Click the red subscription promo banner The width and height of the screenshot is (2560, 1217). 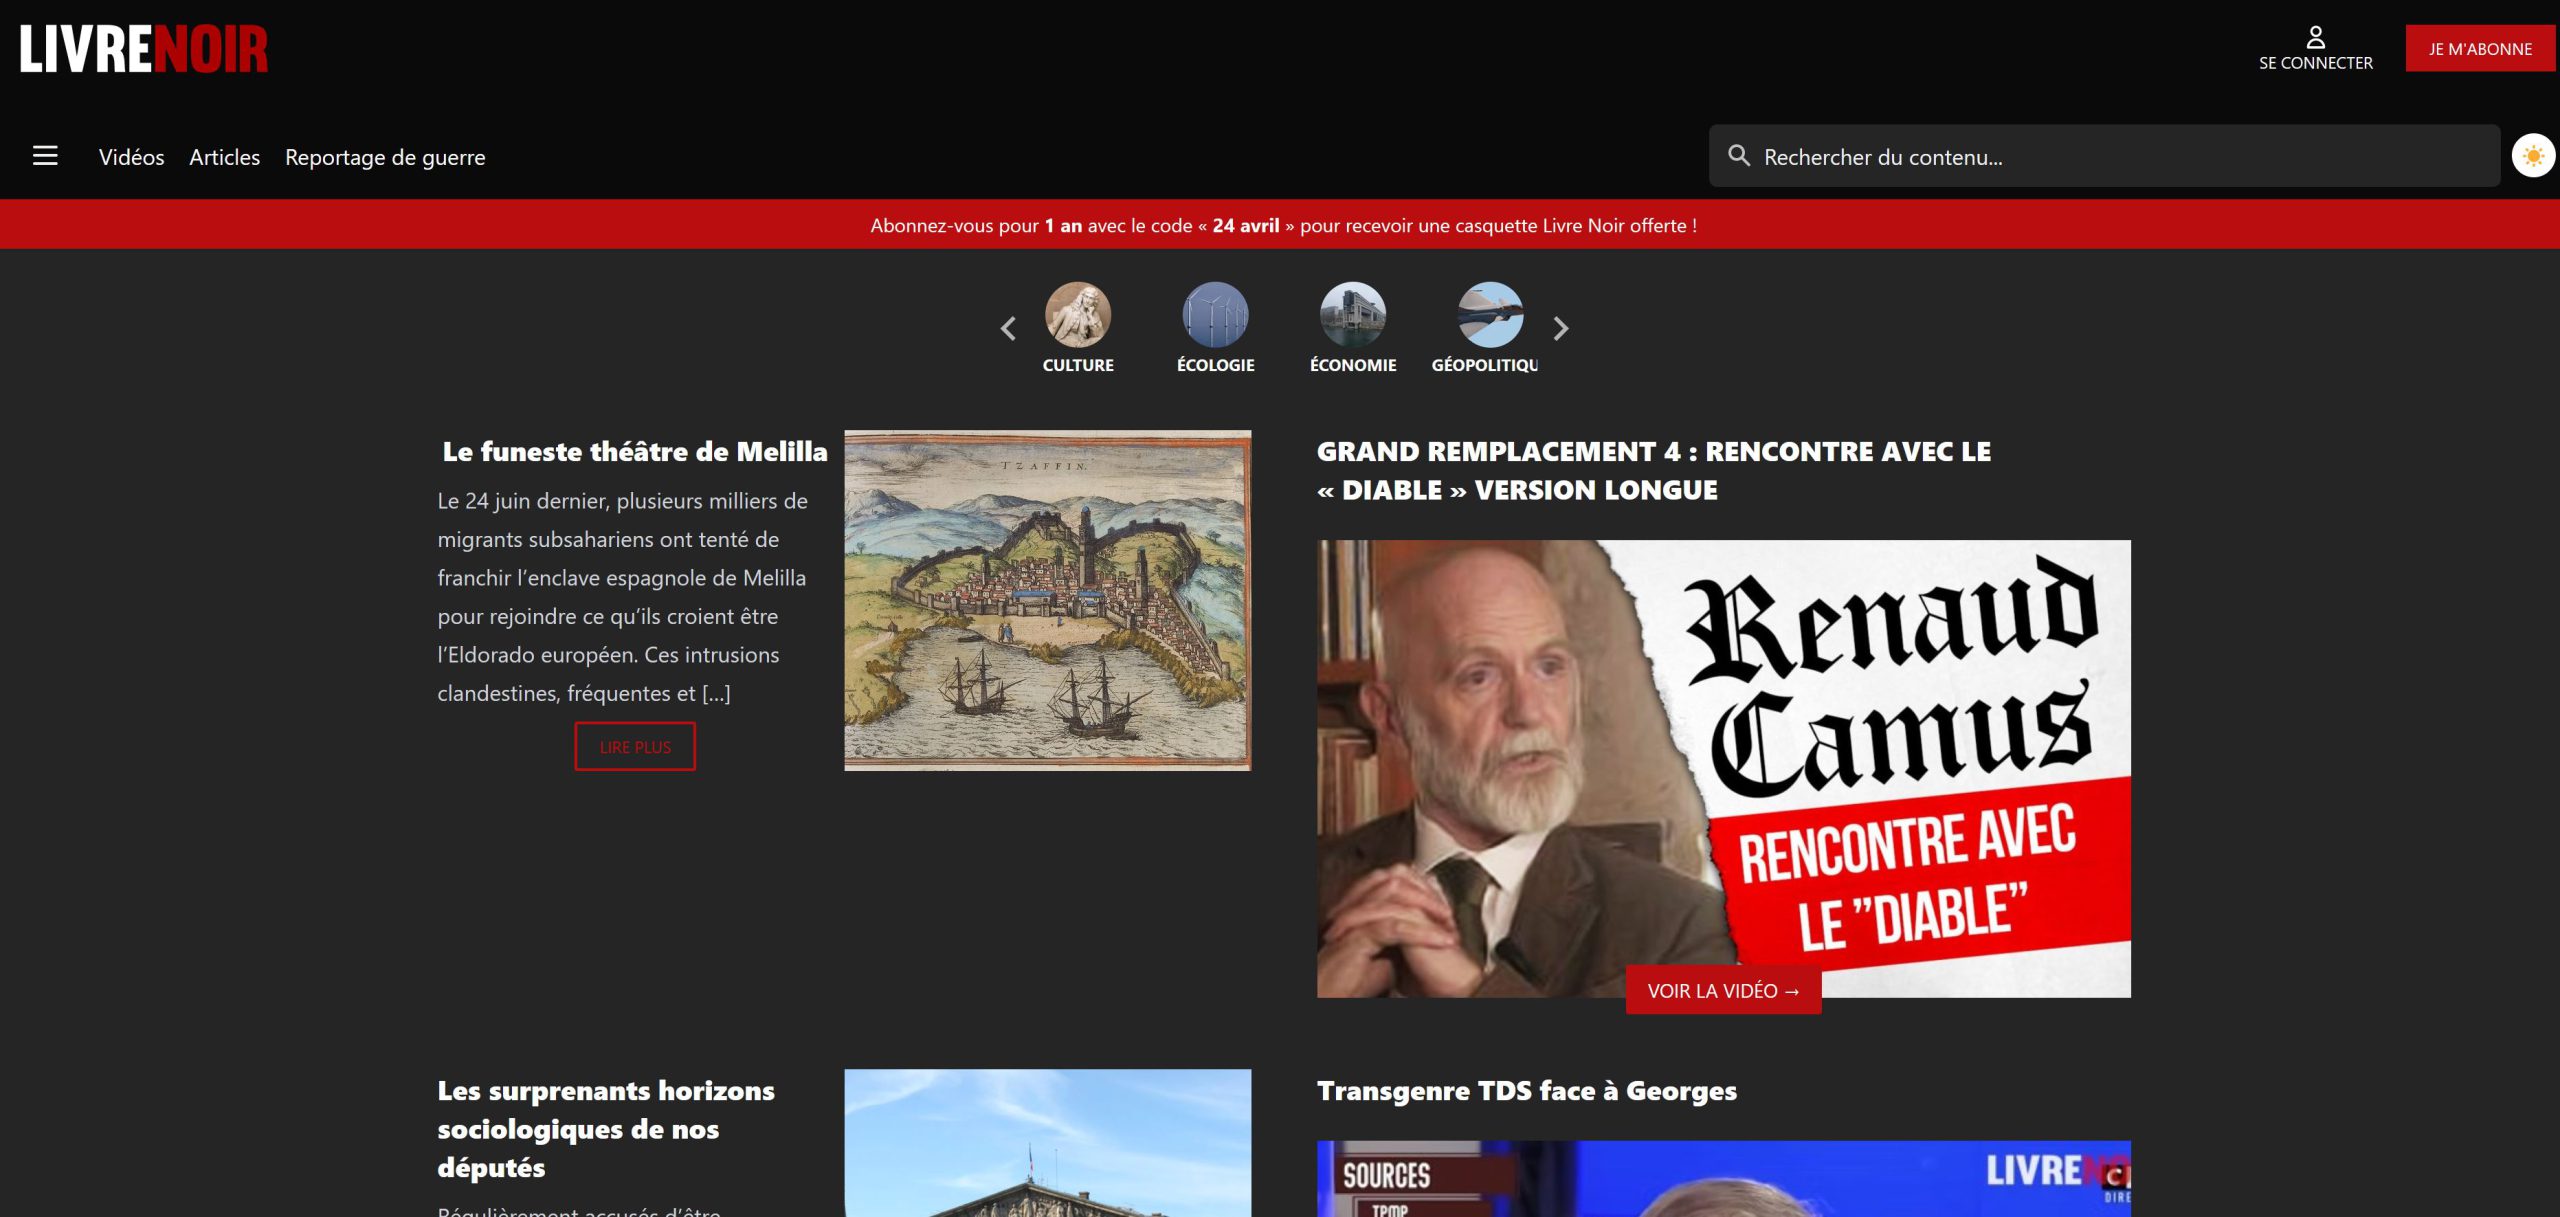tap(1280, 225)
